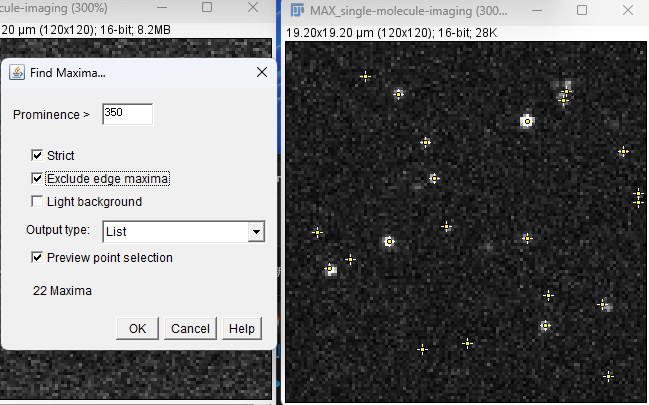
Task: Click the brightest circled maximum spot near top right
Action: pyautogui.click(x=527, y=121)
